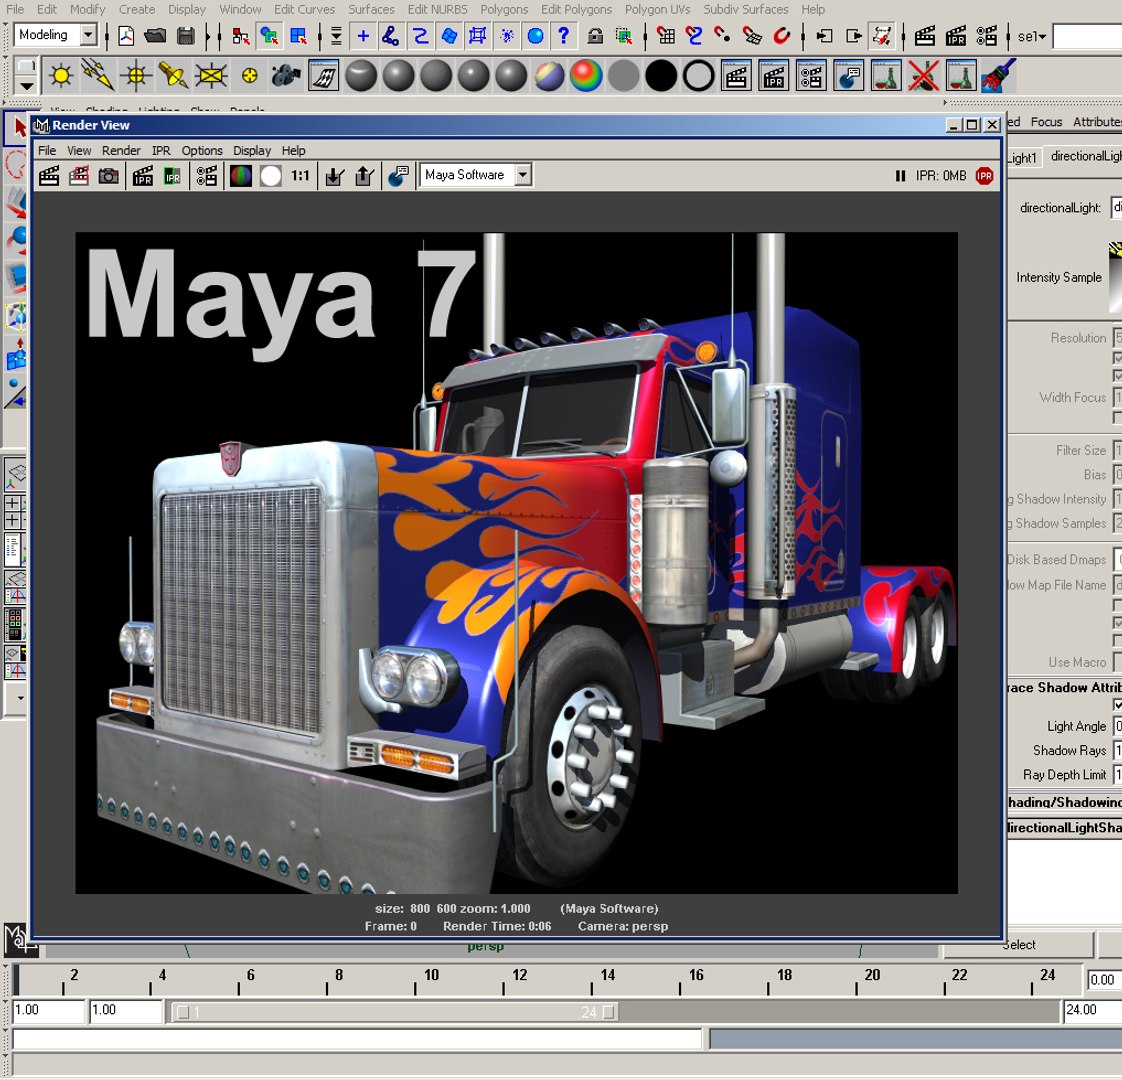This screenshot has width=1122, height=1080.
Task: Click the rainbow Ramp Shader sphere icon
Action: click(x=586, y=76)
